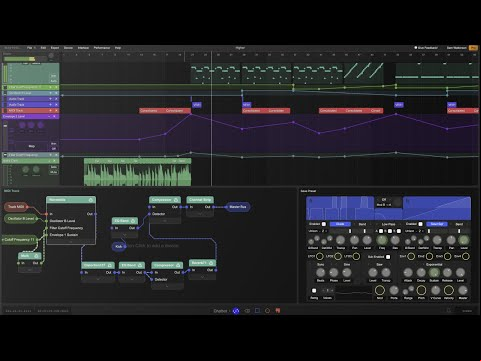Toggle Sub Enabled checkbox
The width and height of the screenshot is (481, 361).
(388, 257)
